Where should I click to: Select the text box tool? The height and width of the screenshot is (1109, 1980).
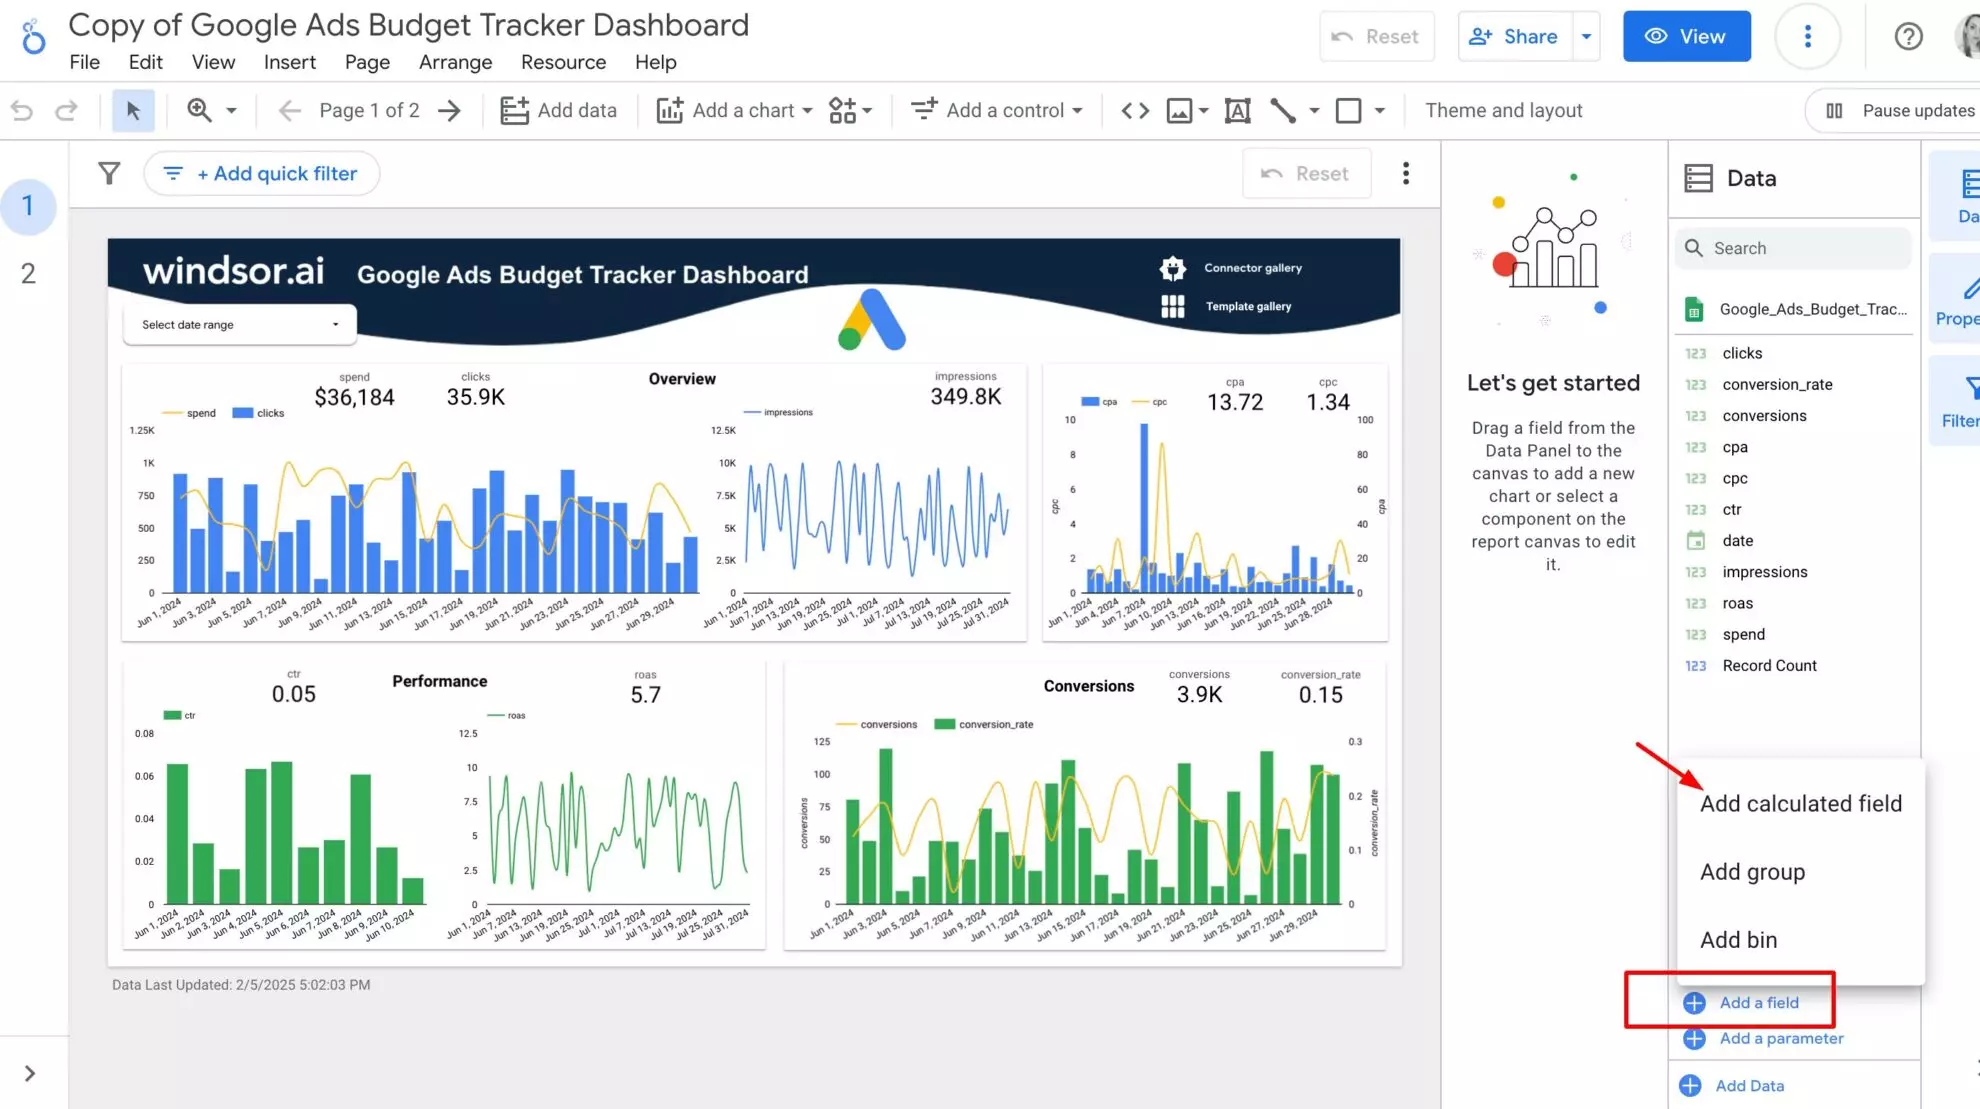click(x=1238, y=111)
